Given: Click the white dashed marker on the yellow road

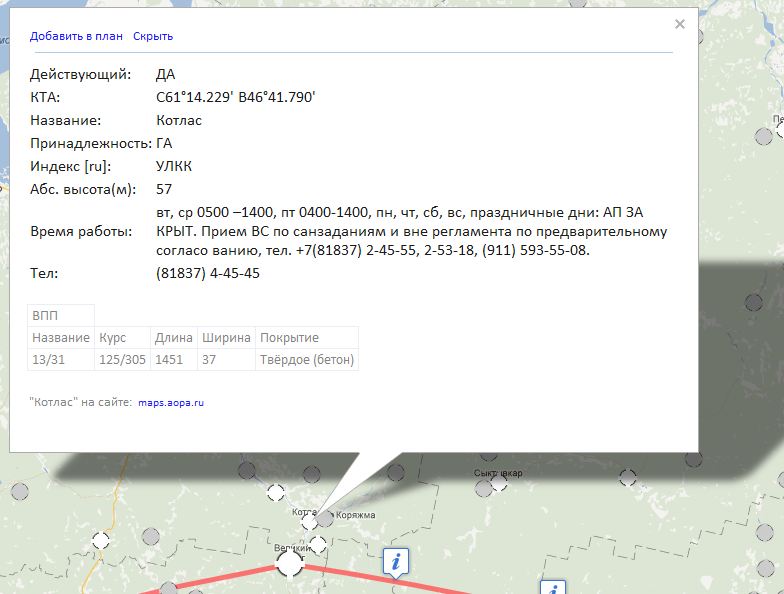Looking at the screenshot, I should tap(100, 540).
